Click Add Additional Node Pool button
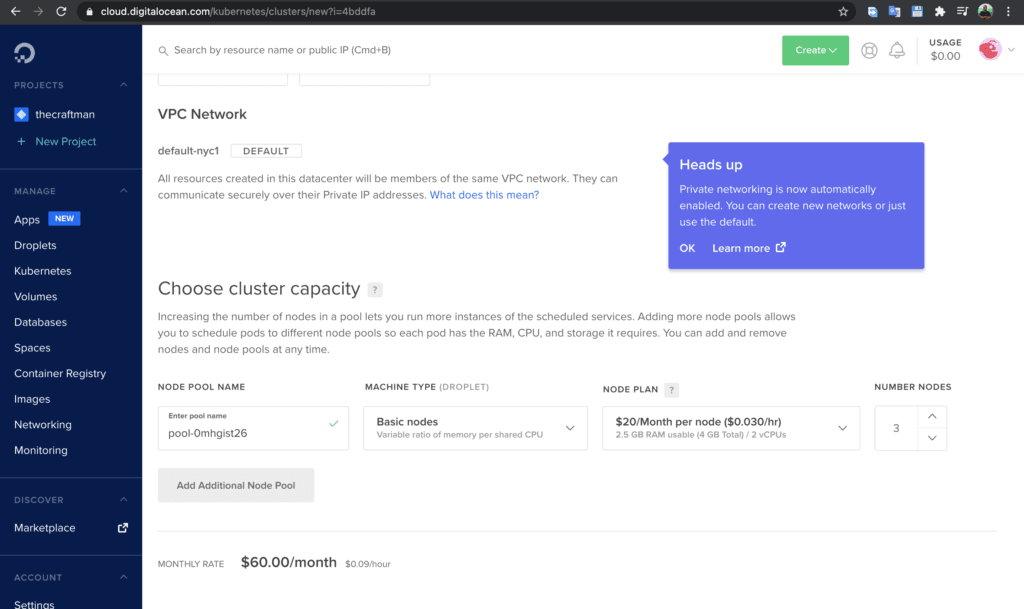This screenshot has height=609, width=1024. [236, 485]
